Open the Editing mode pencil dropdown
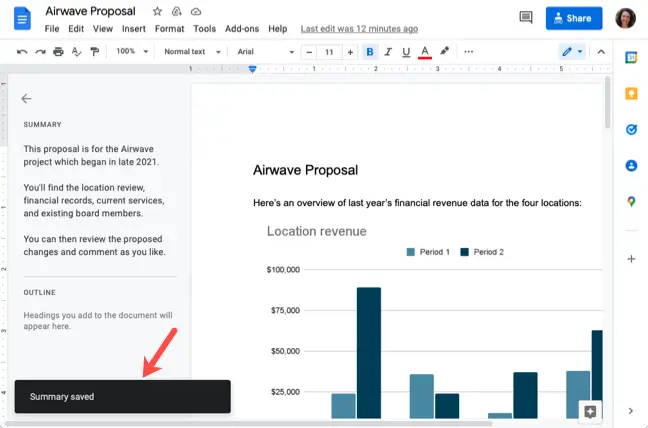648x428 pixels. point(572,52)
